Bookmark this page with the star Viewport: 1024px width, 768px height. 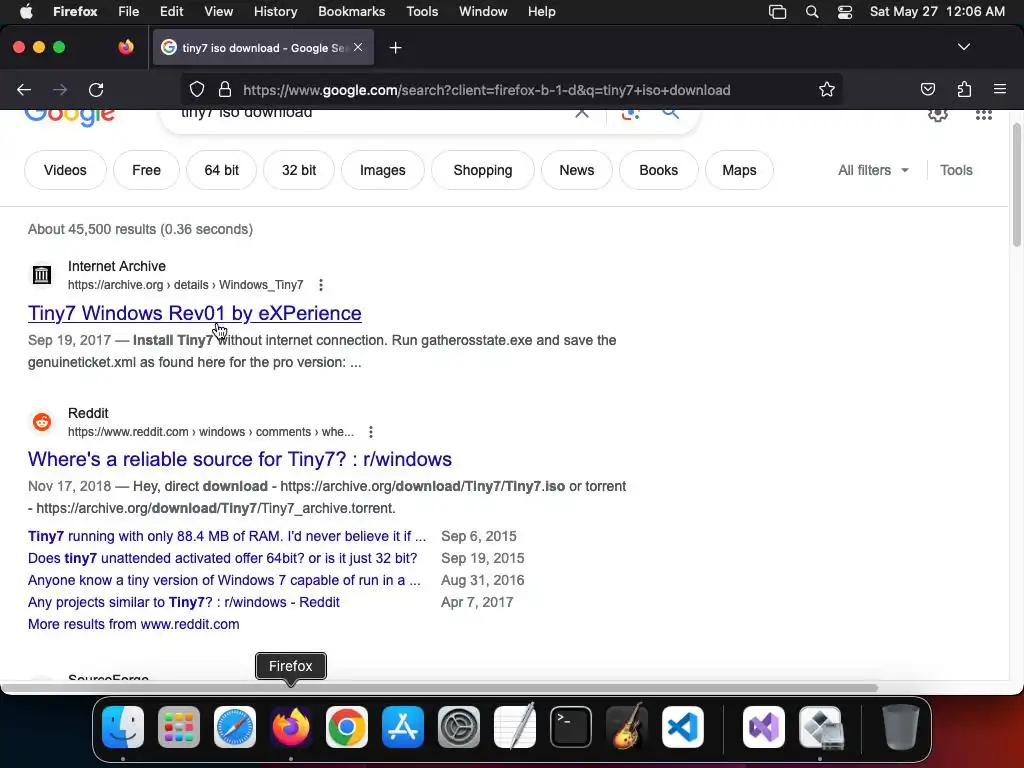coord(827,90)
